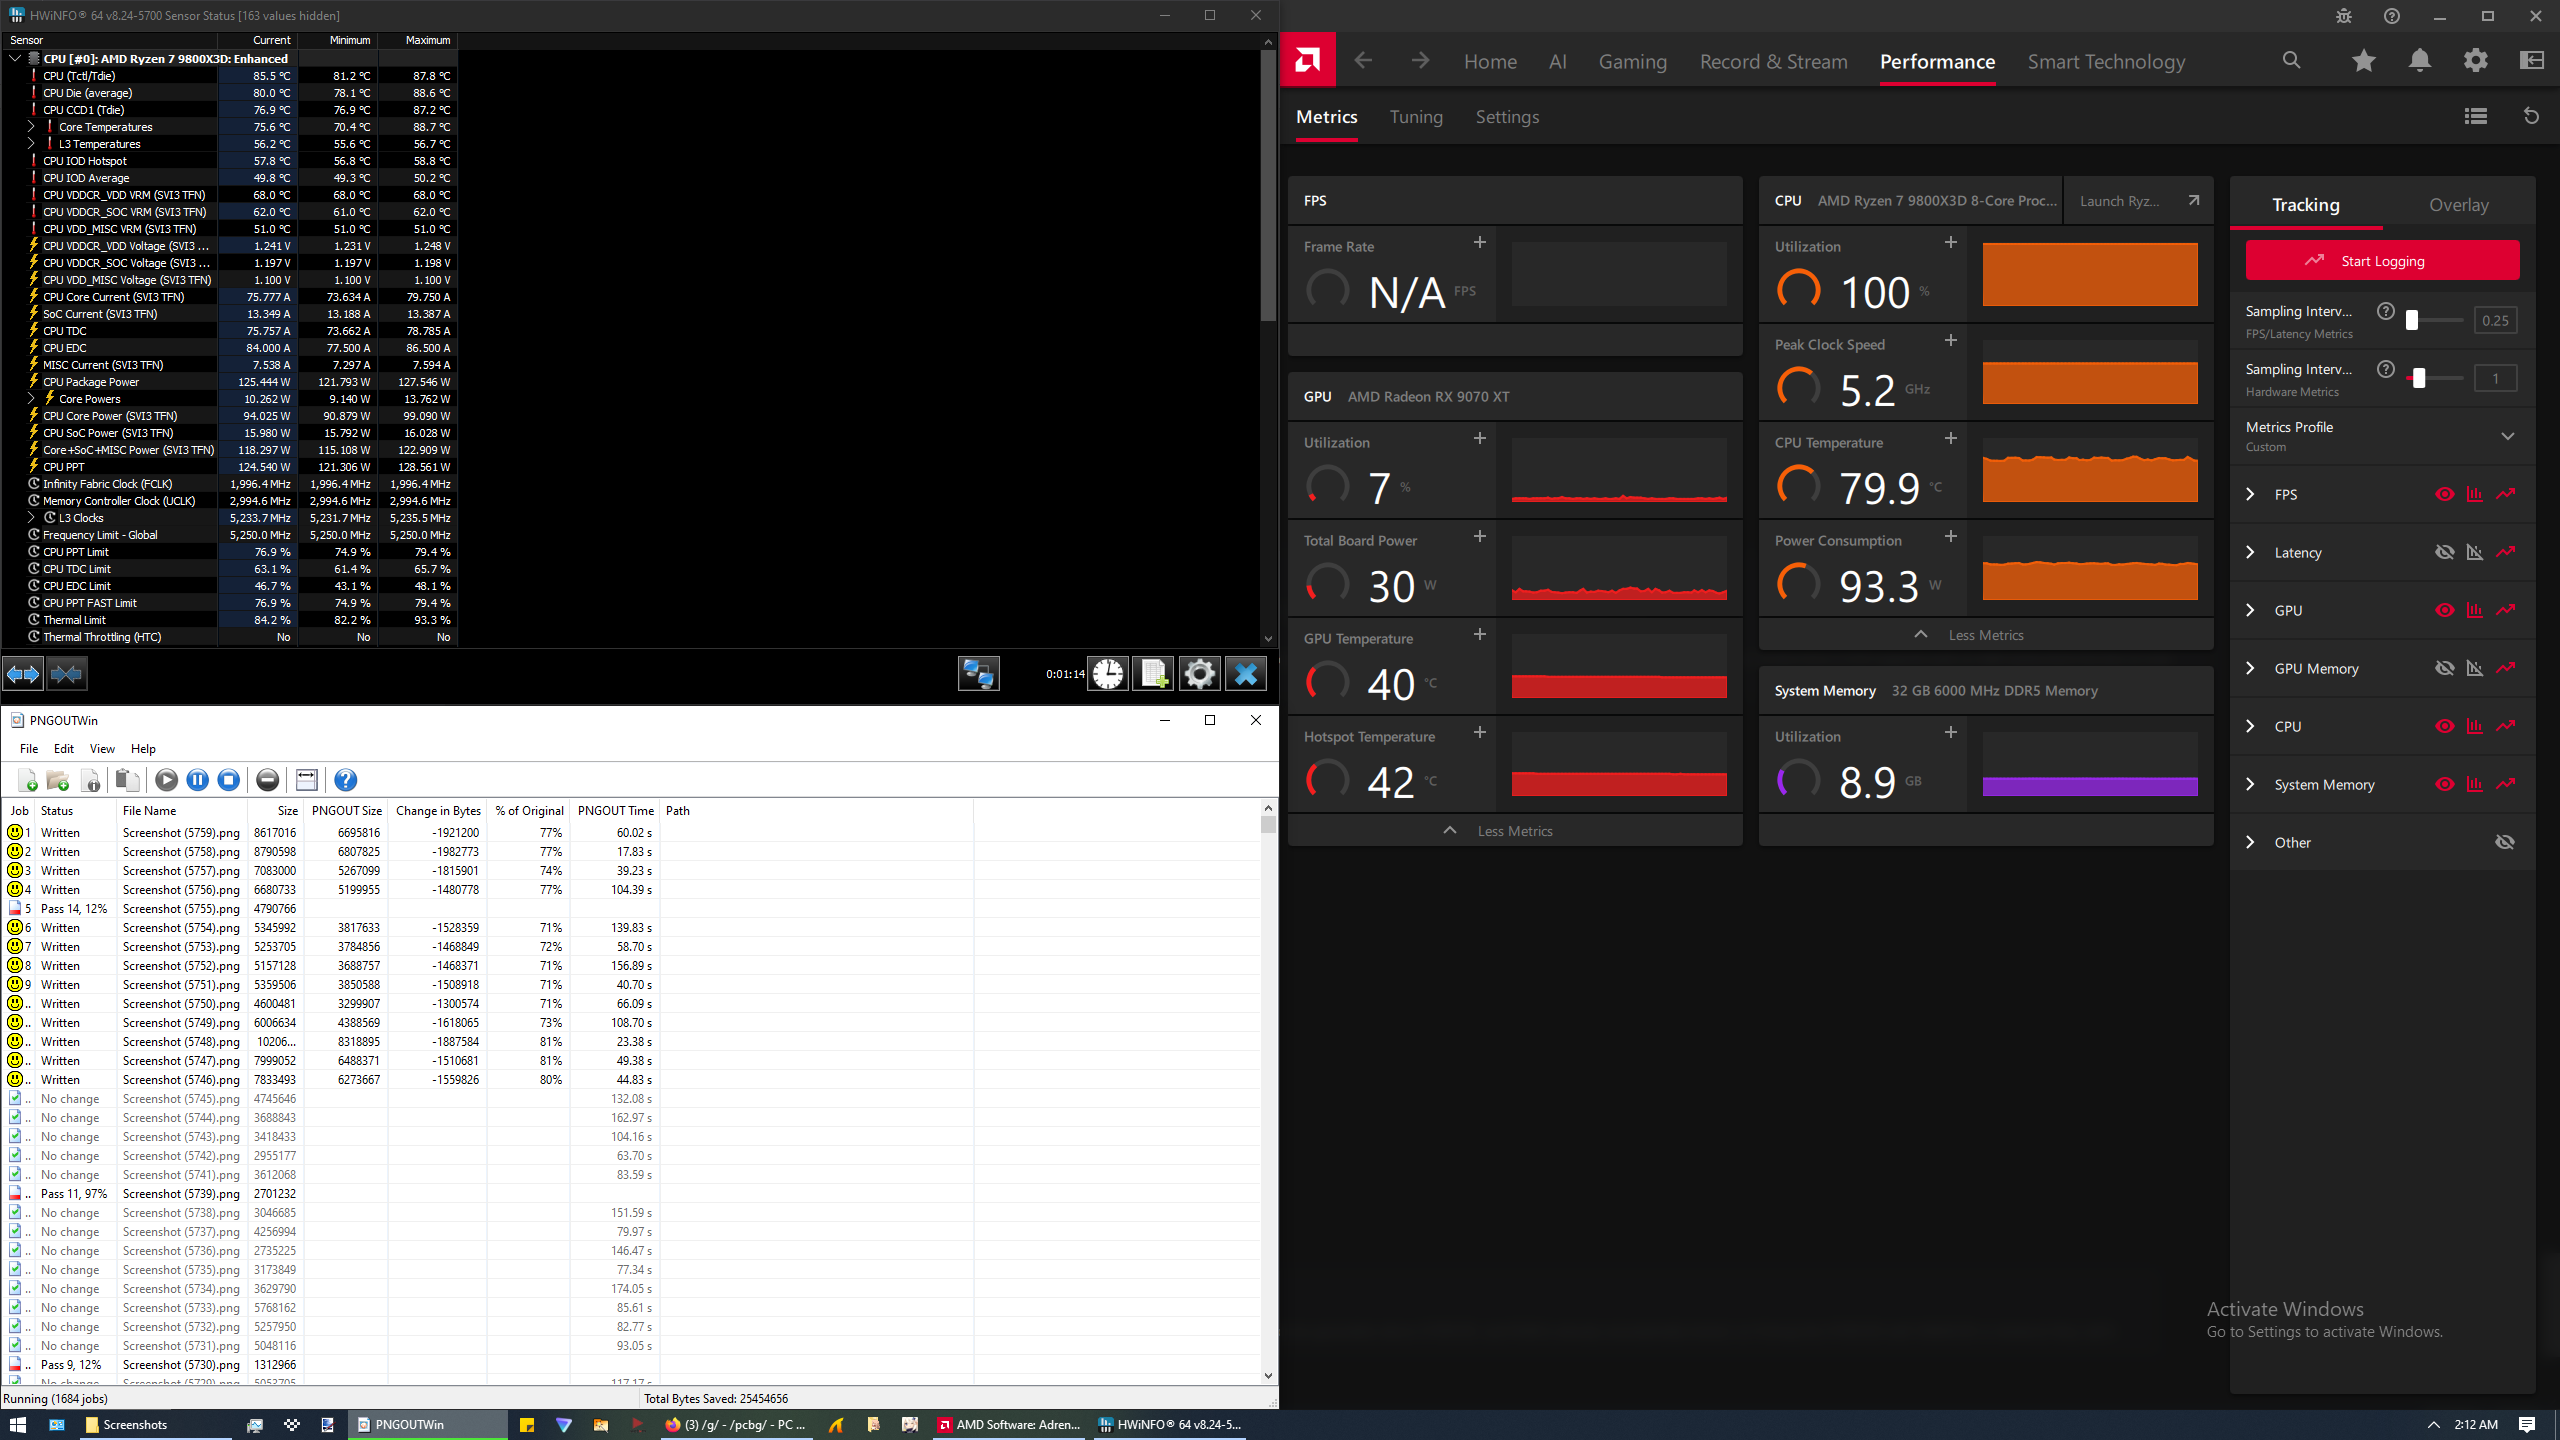The height and width of the screenshot is (1440, 2560).
Task: Pause the PNGOUTWin job queue
Action: [x=198, y=780]
